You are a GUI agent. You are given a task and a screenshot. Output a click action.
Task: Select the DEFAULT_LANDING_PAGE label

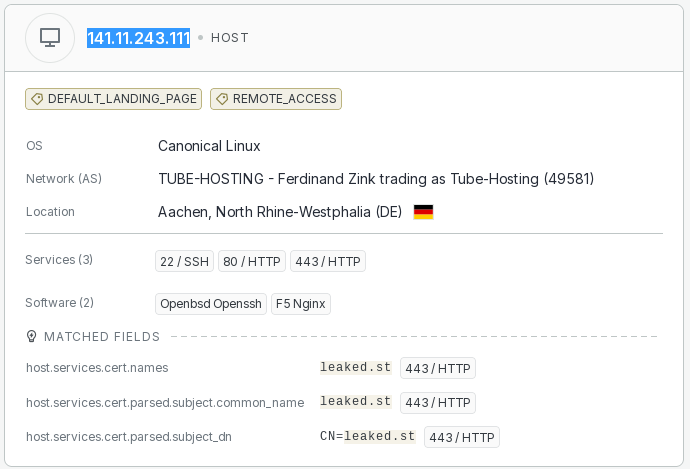pyautogui.click(x=114, y=99)
